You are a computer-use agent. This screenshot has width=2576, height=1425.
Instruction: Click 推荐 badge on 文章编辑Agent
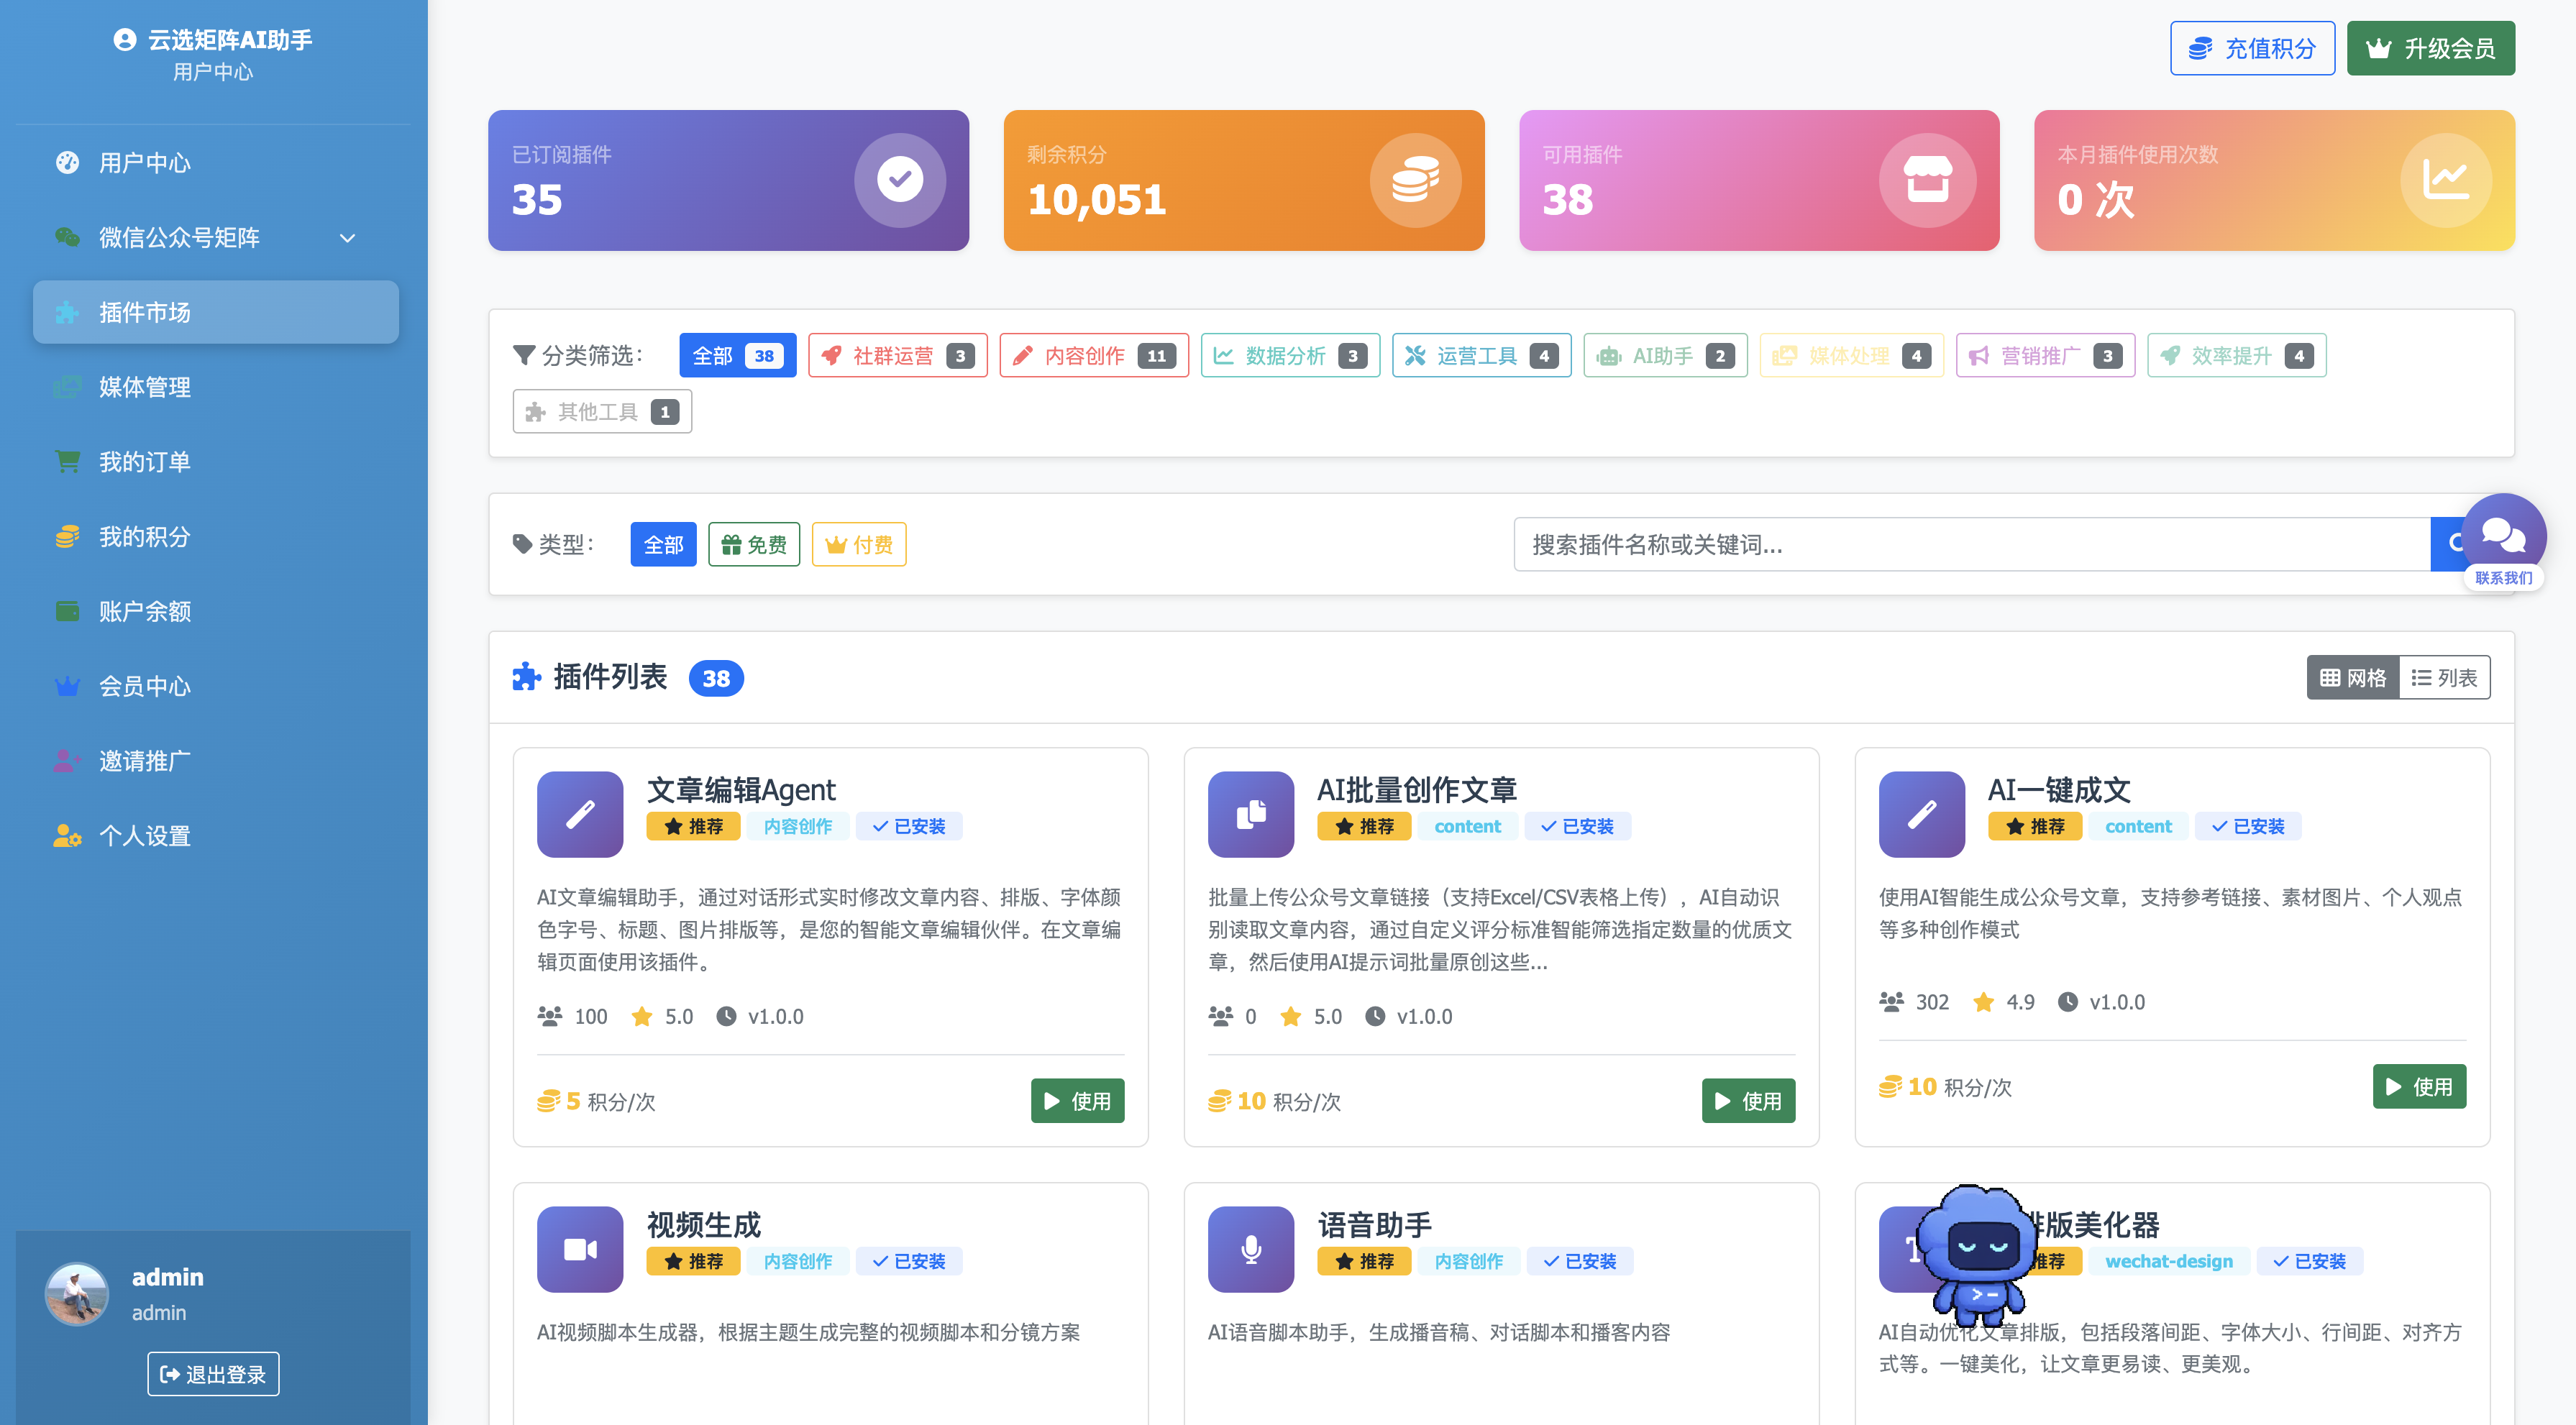693,826
